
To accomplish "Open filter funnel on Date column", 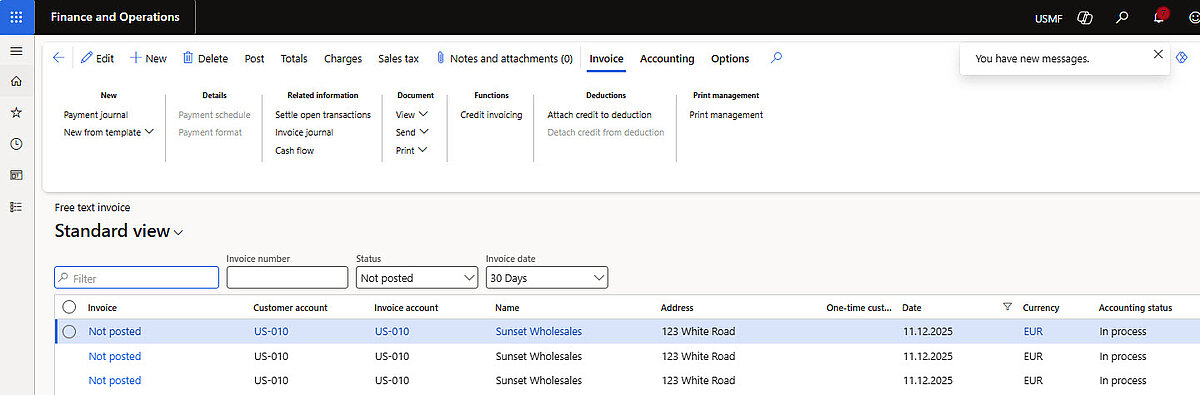I will [1007, 307].
